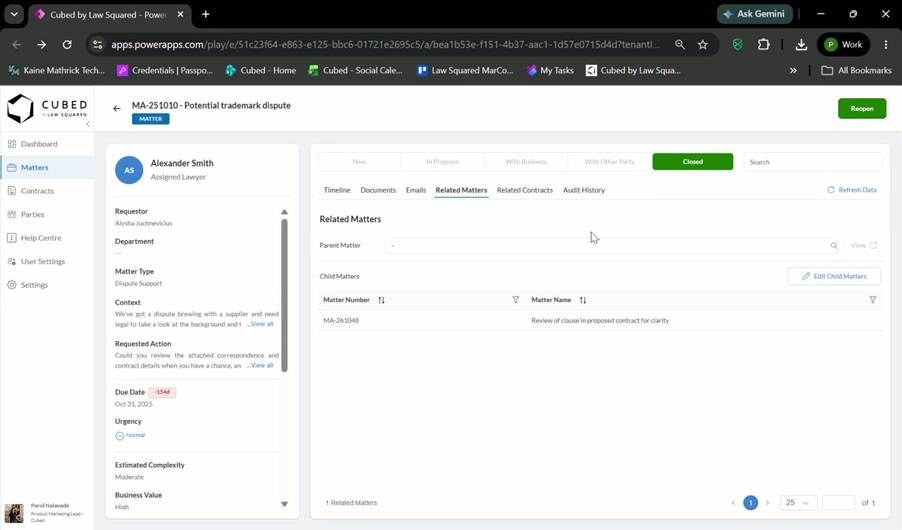Click the page number input box
Viewport: 902px width, 530px height.
point(839,503)
